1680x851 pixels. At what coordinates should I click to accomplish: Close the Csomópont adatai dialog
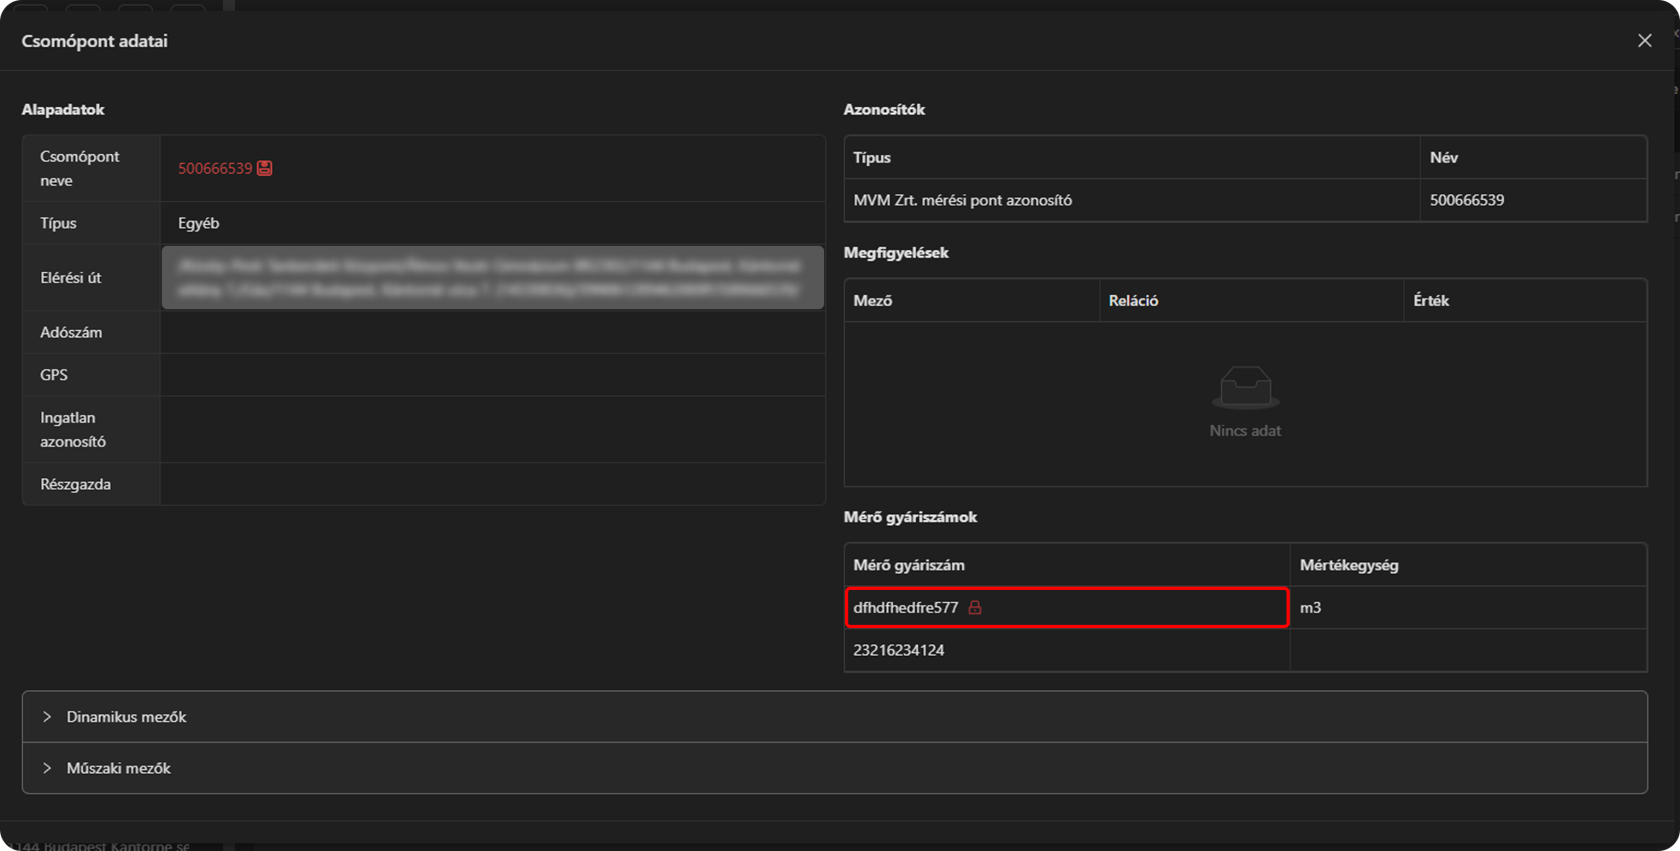(x=1644, y=41)
